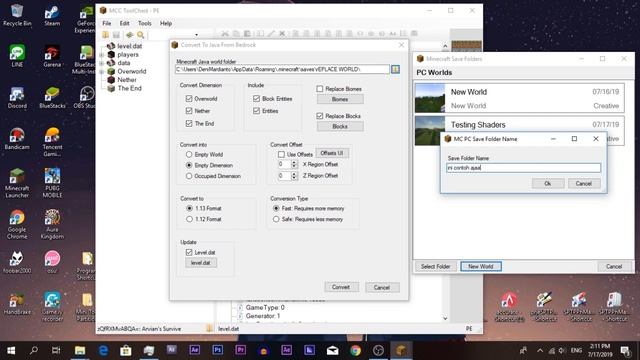Click the Biomes button

pyautogui.click(x=340, y=99)
